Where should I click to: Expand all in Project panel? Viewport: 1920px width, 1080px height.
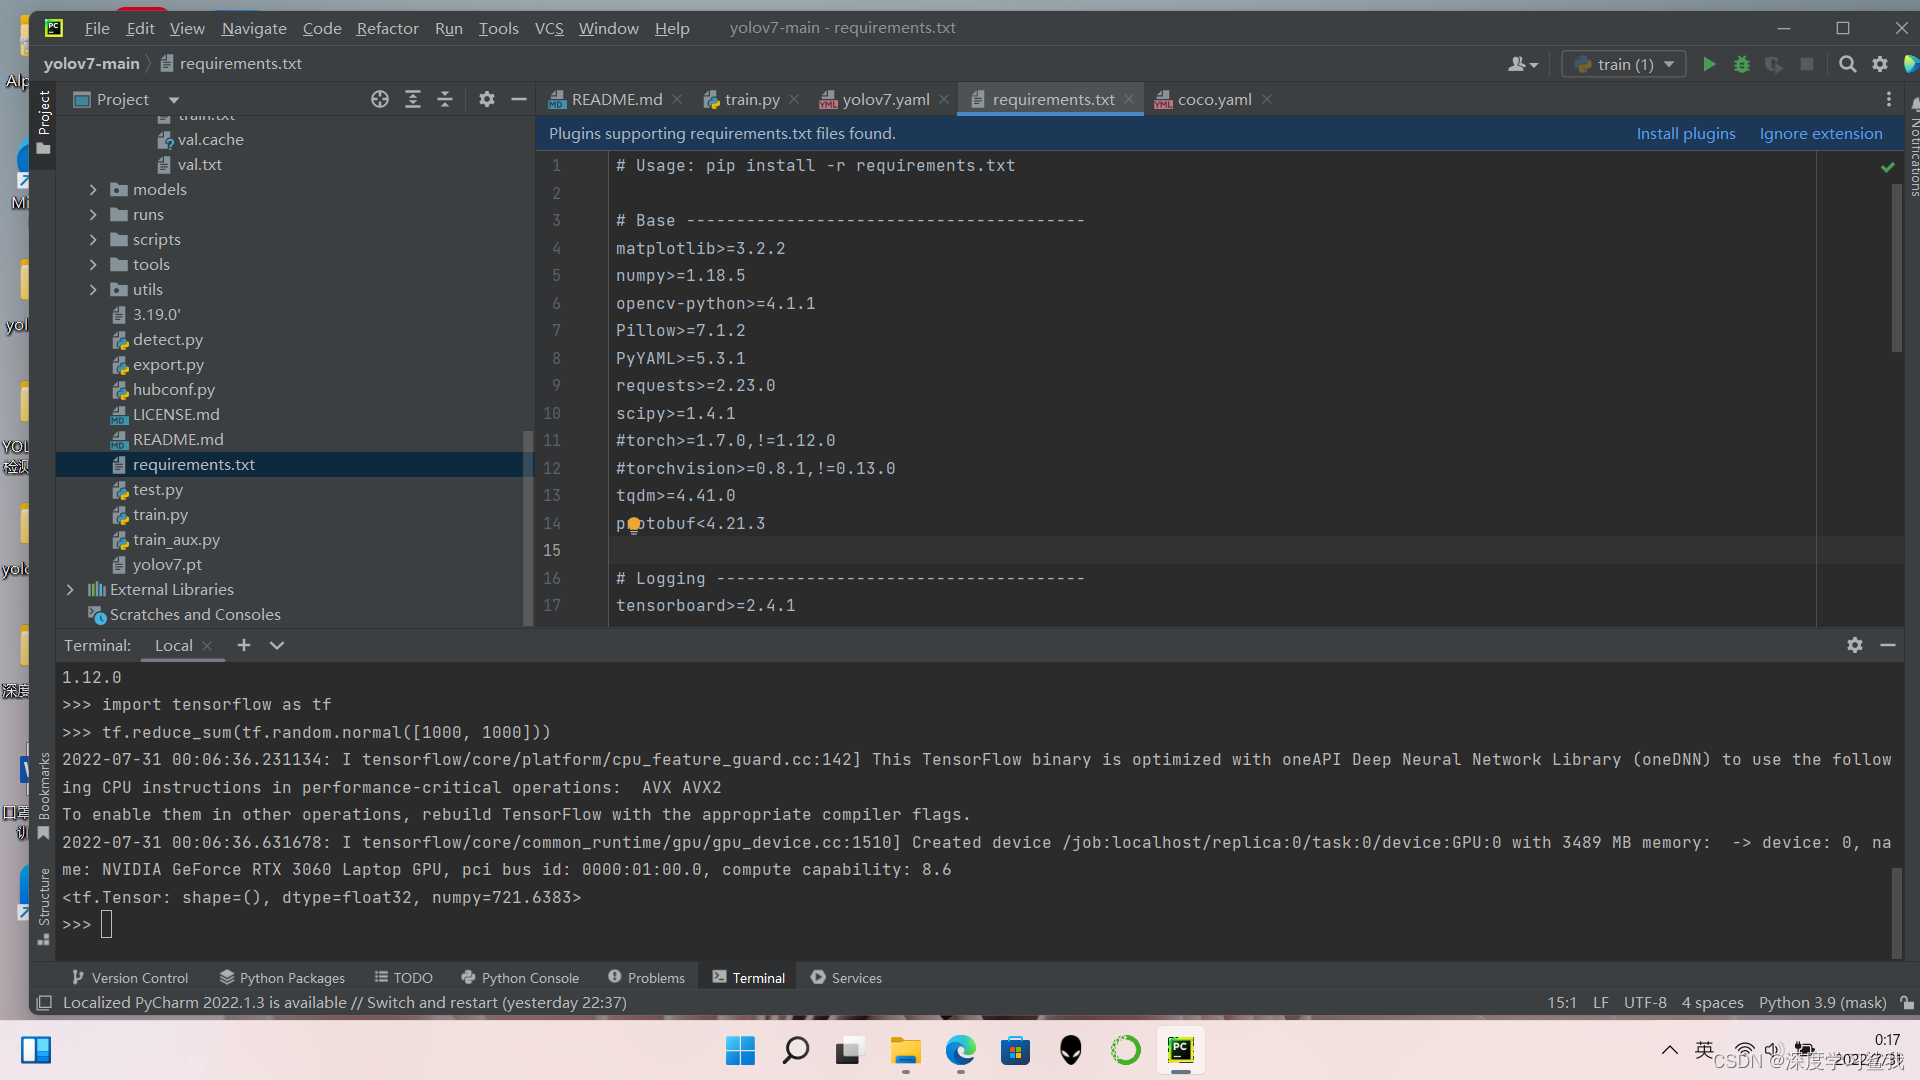click(x=412, y=99)
